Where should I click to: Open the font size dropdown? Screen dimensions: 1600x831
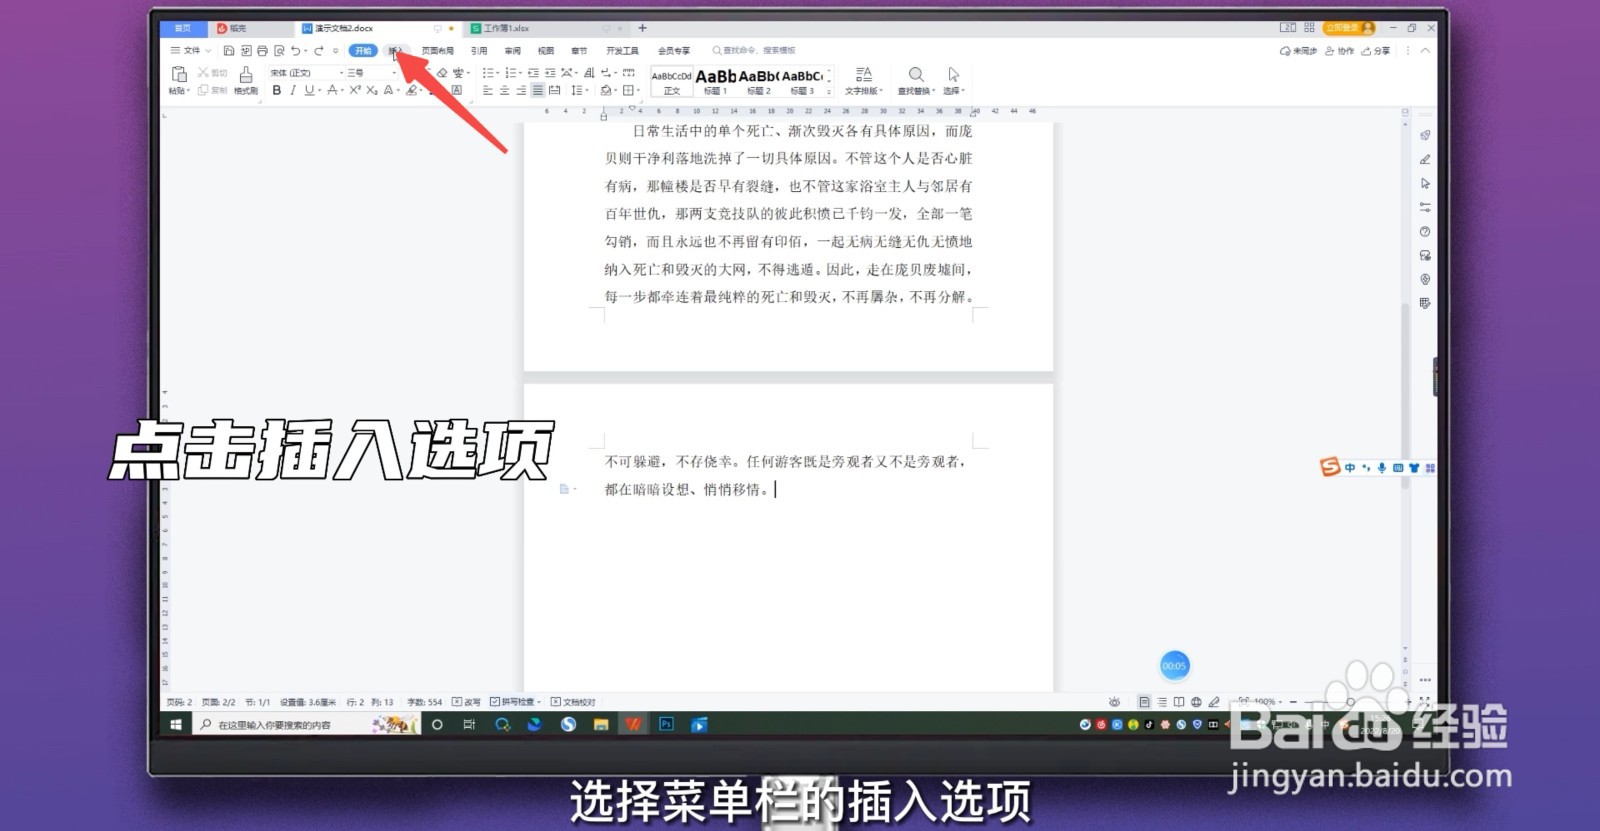393,73
